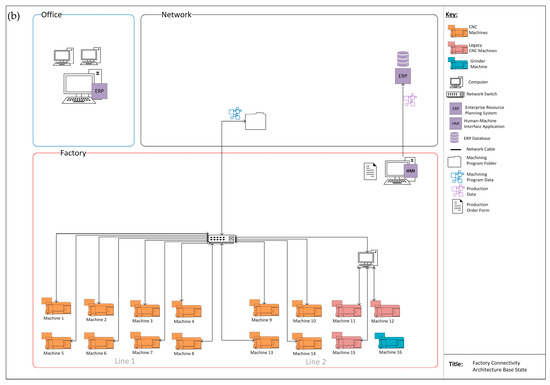Click the Machine 3 CNC icon
Screen dimensions: 550x385
click(x=145, y=309)
